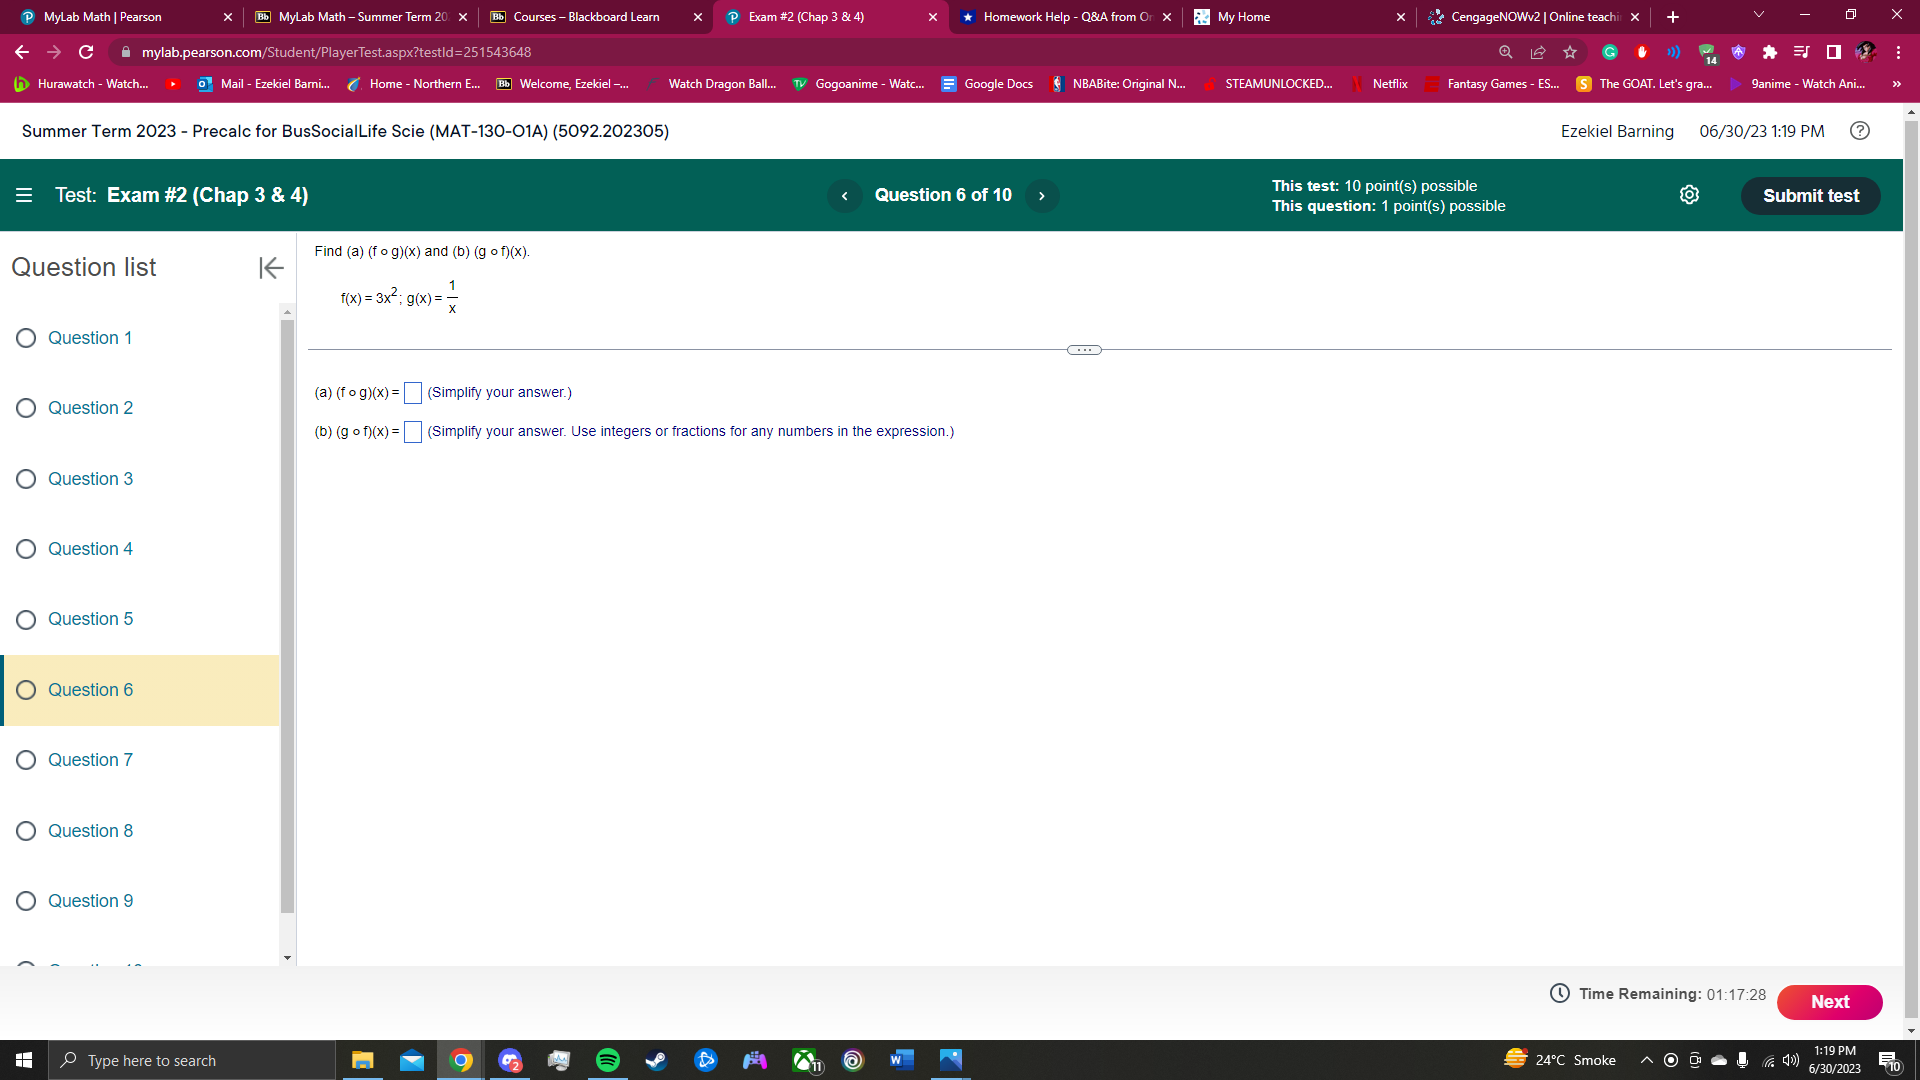The image size is (1920, 1080).
Task: Click the Next button
Action: (x=1830, y=1001)
